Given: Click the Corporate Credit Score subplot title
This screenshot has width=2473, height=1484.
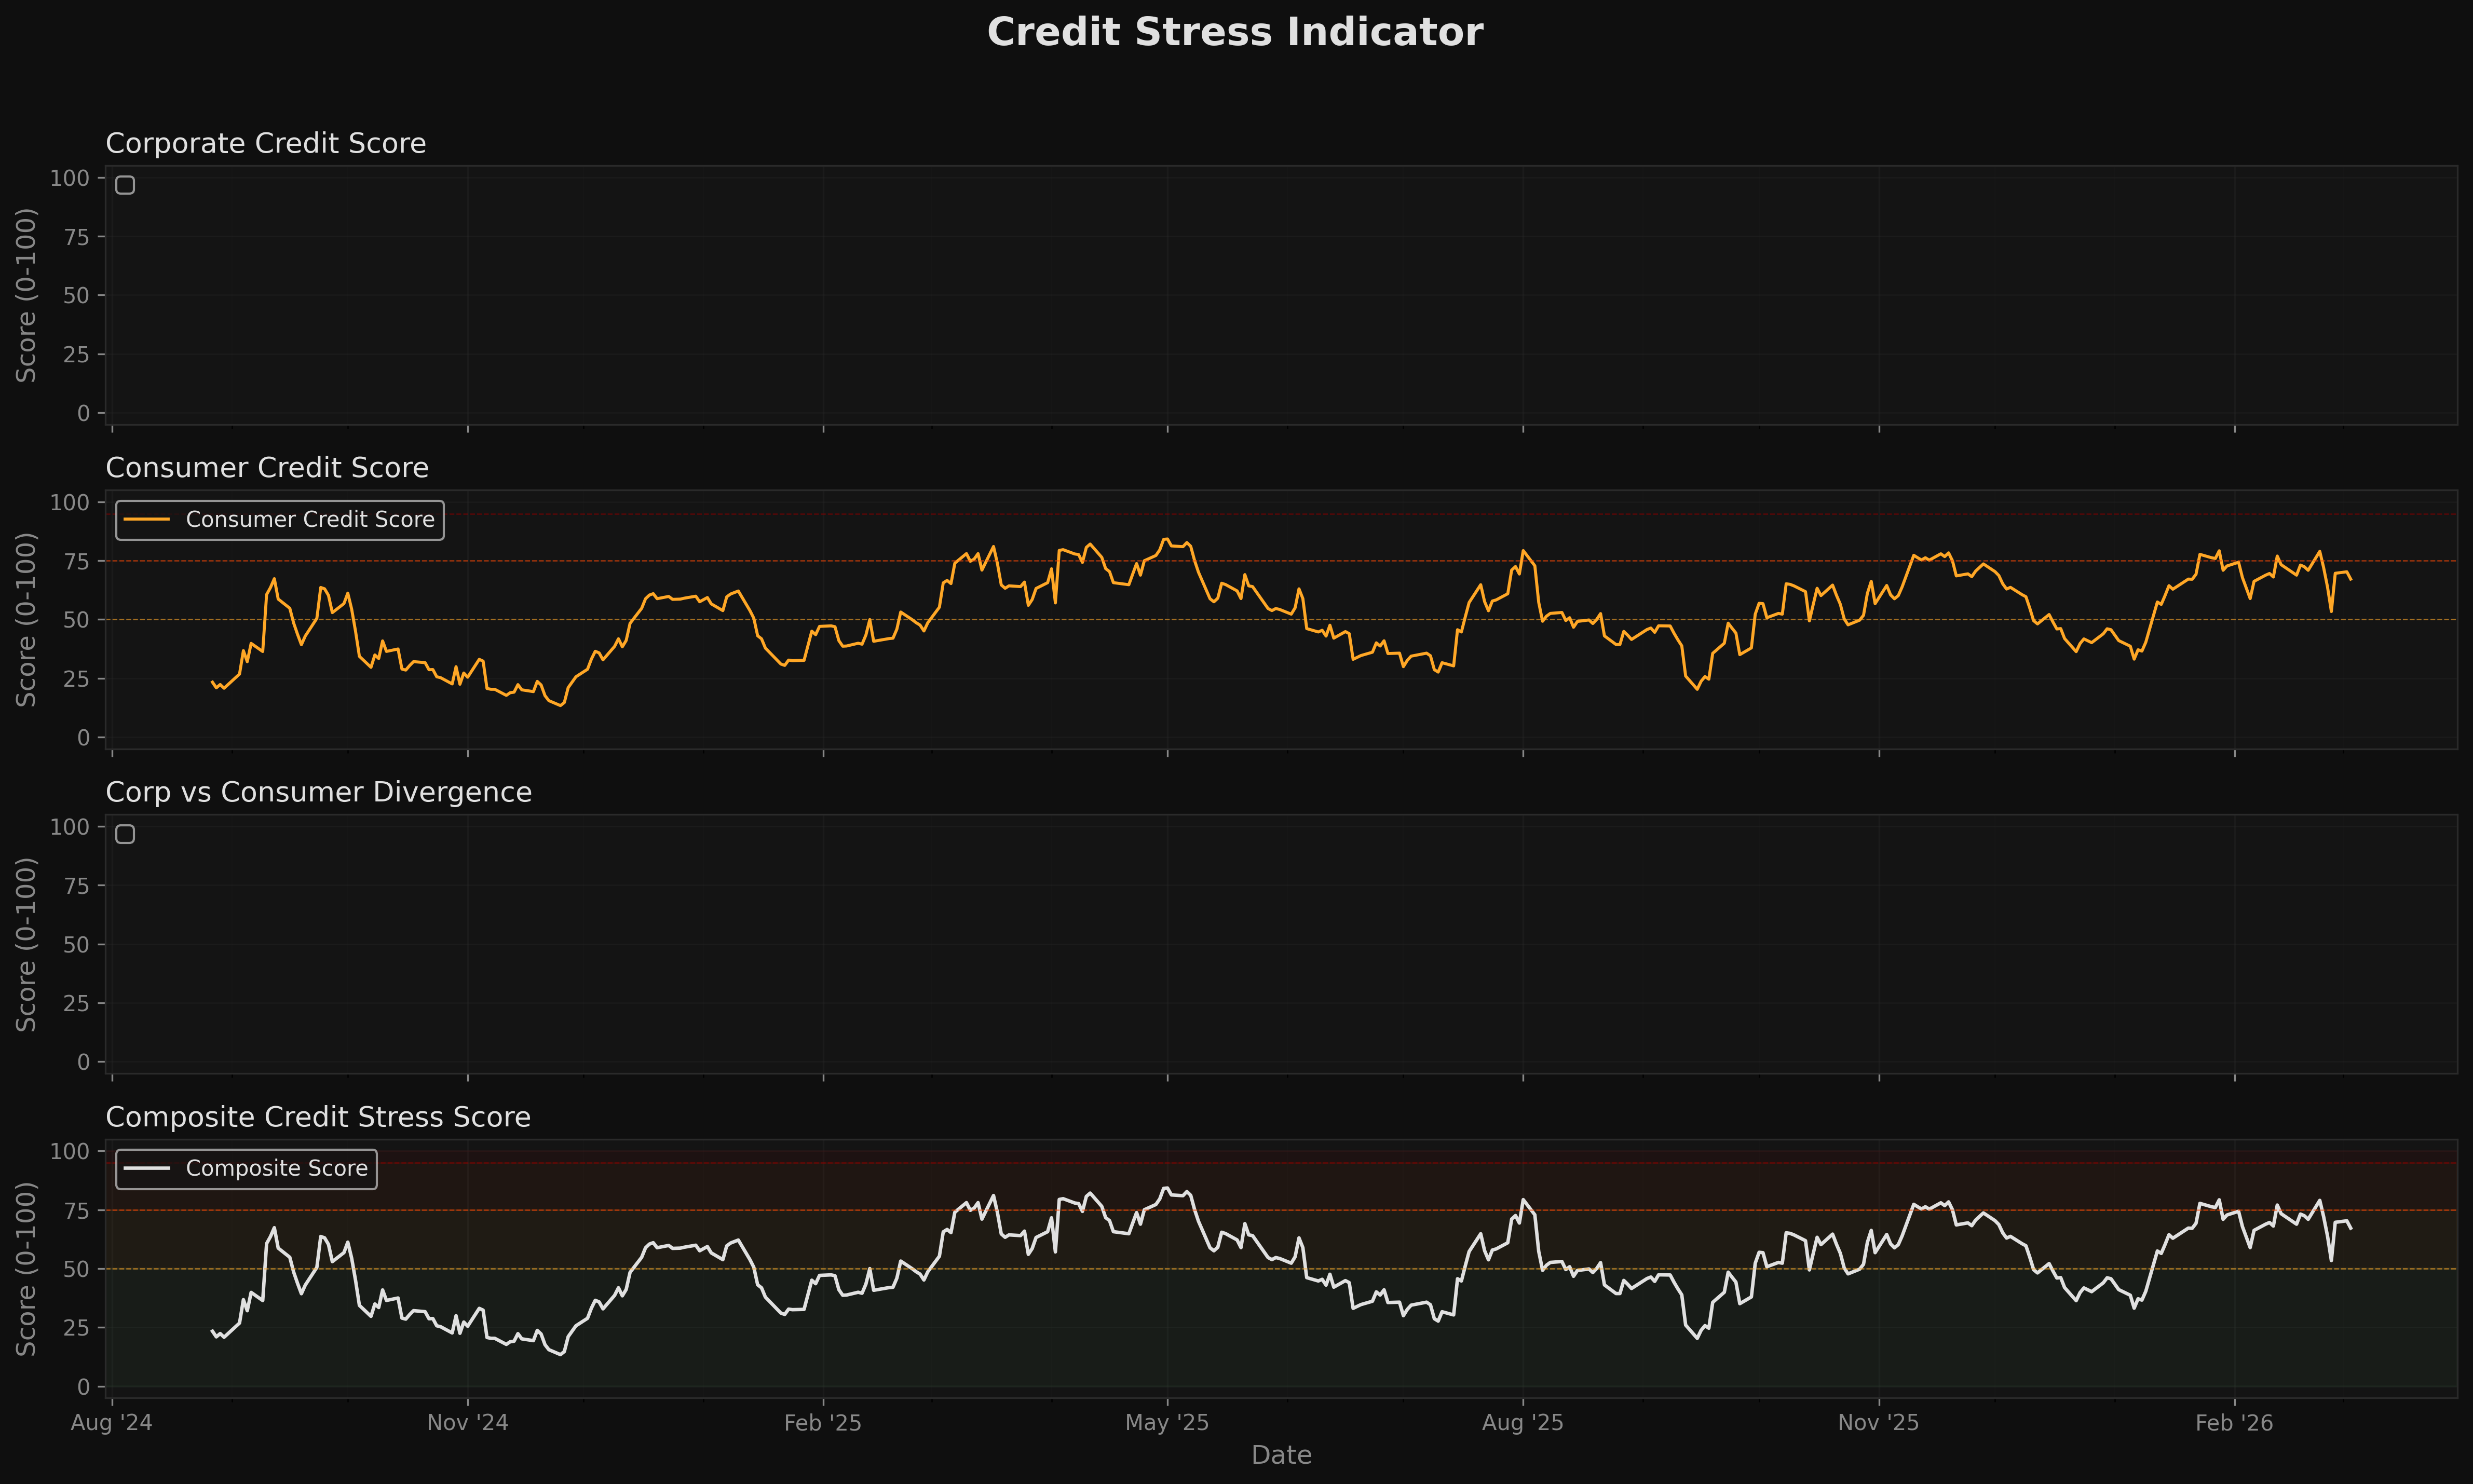Looking at the screenshot, I should (x=266, y=143).
